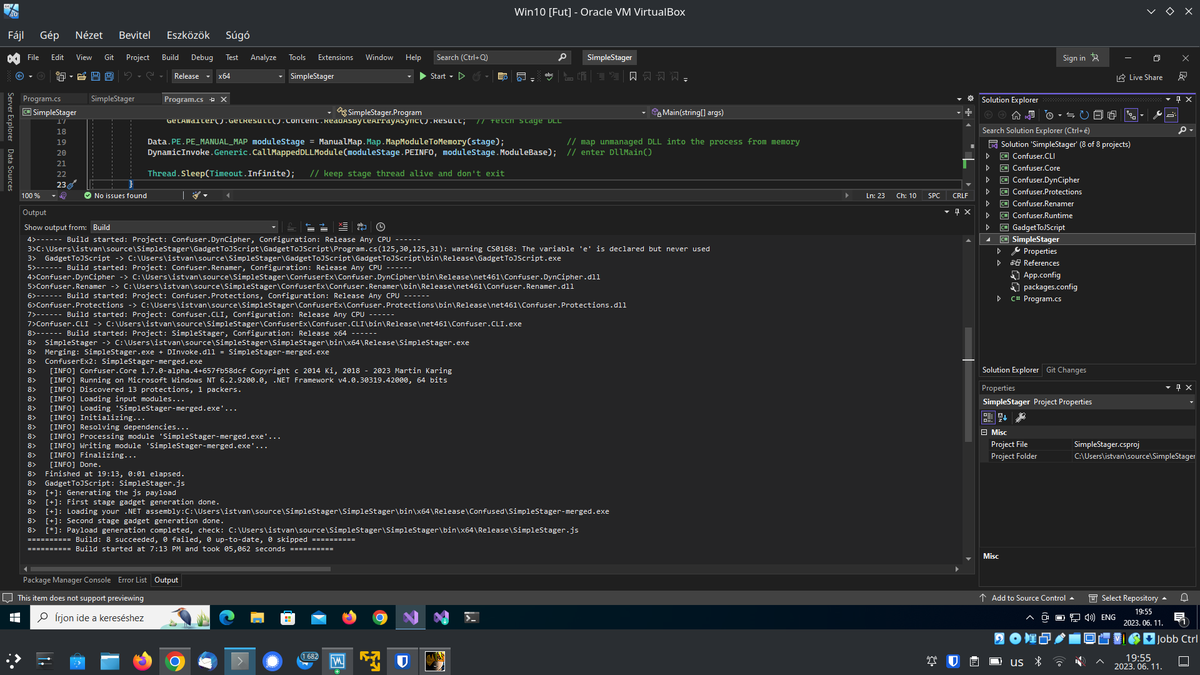Open the Analyze menu
The width and height of the screenshot is (1200, 675).
click(263, 57)
